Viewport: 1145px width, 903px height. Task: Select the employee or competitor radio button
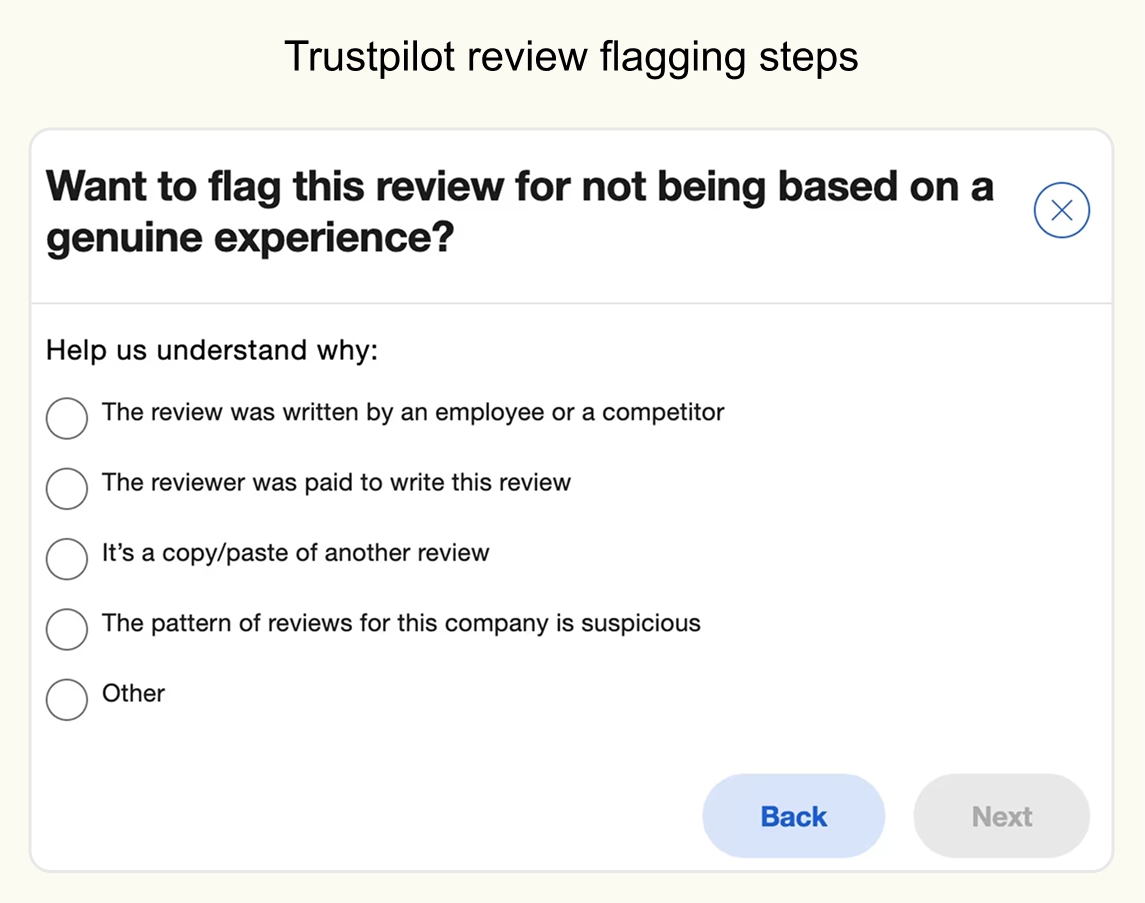(x=67, y=418)
